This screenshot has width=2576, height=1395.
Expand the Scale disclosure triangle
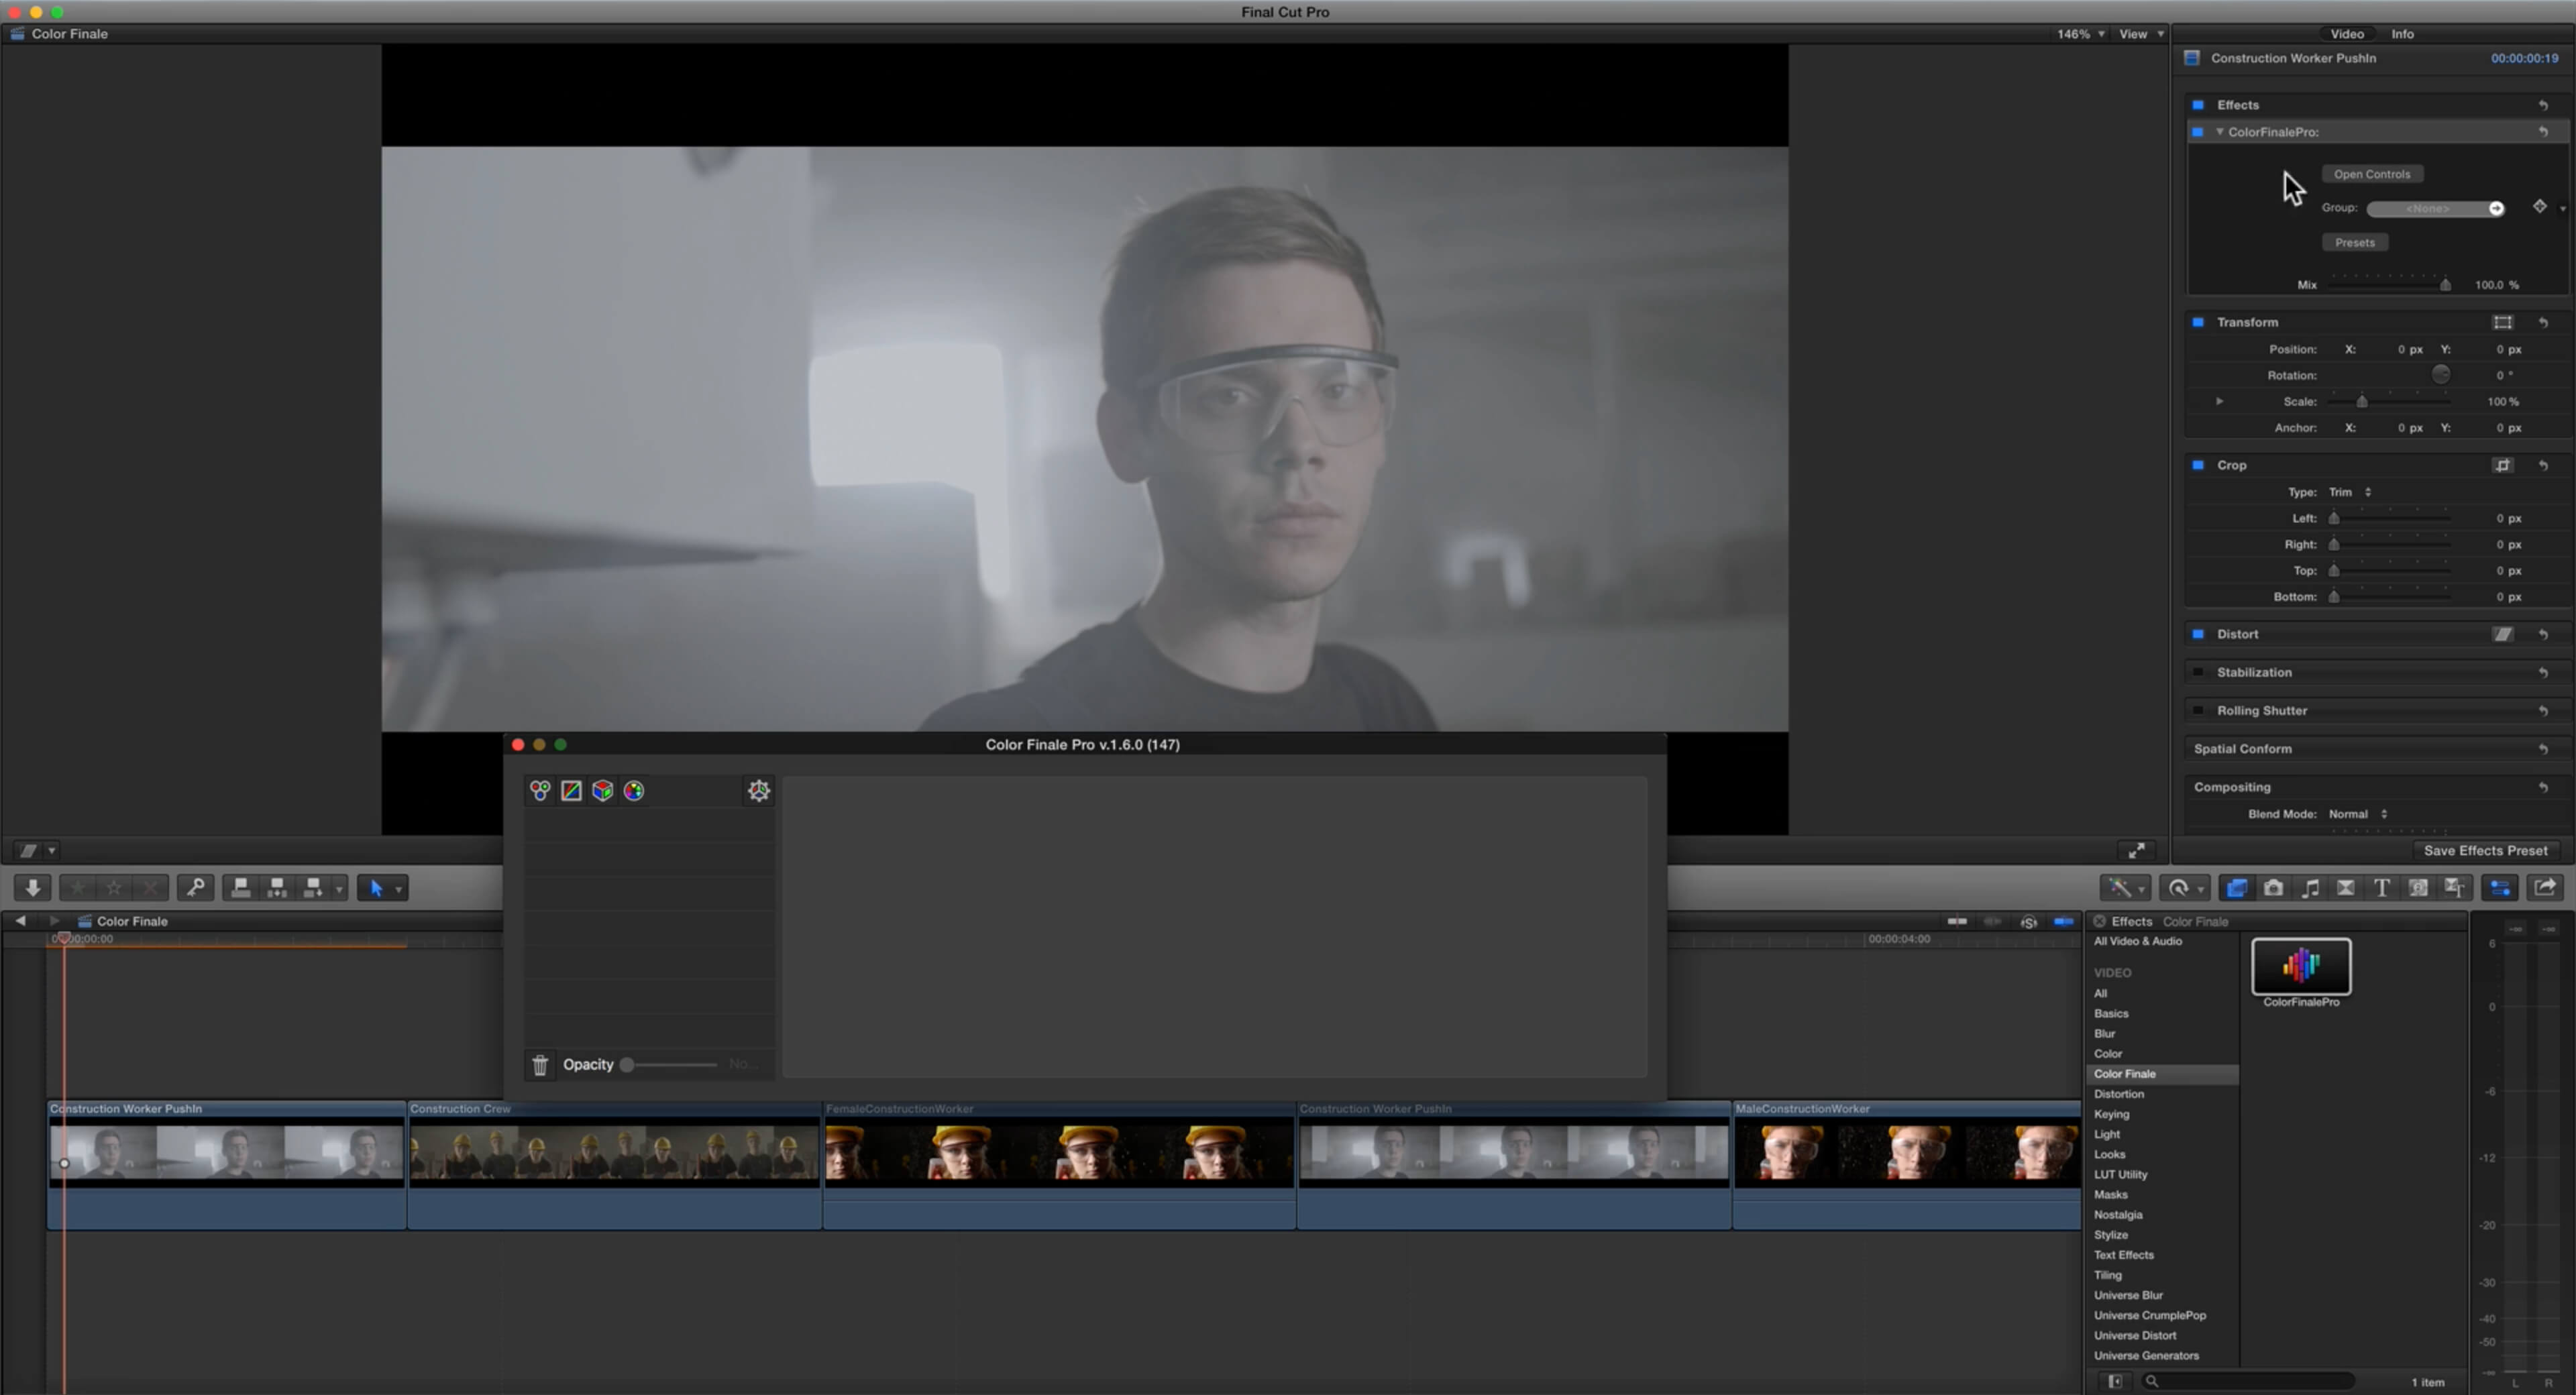tap(2220, 401)
